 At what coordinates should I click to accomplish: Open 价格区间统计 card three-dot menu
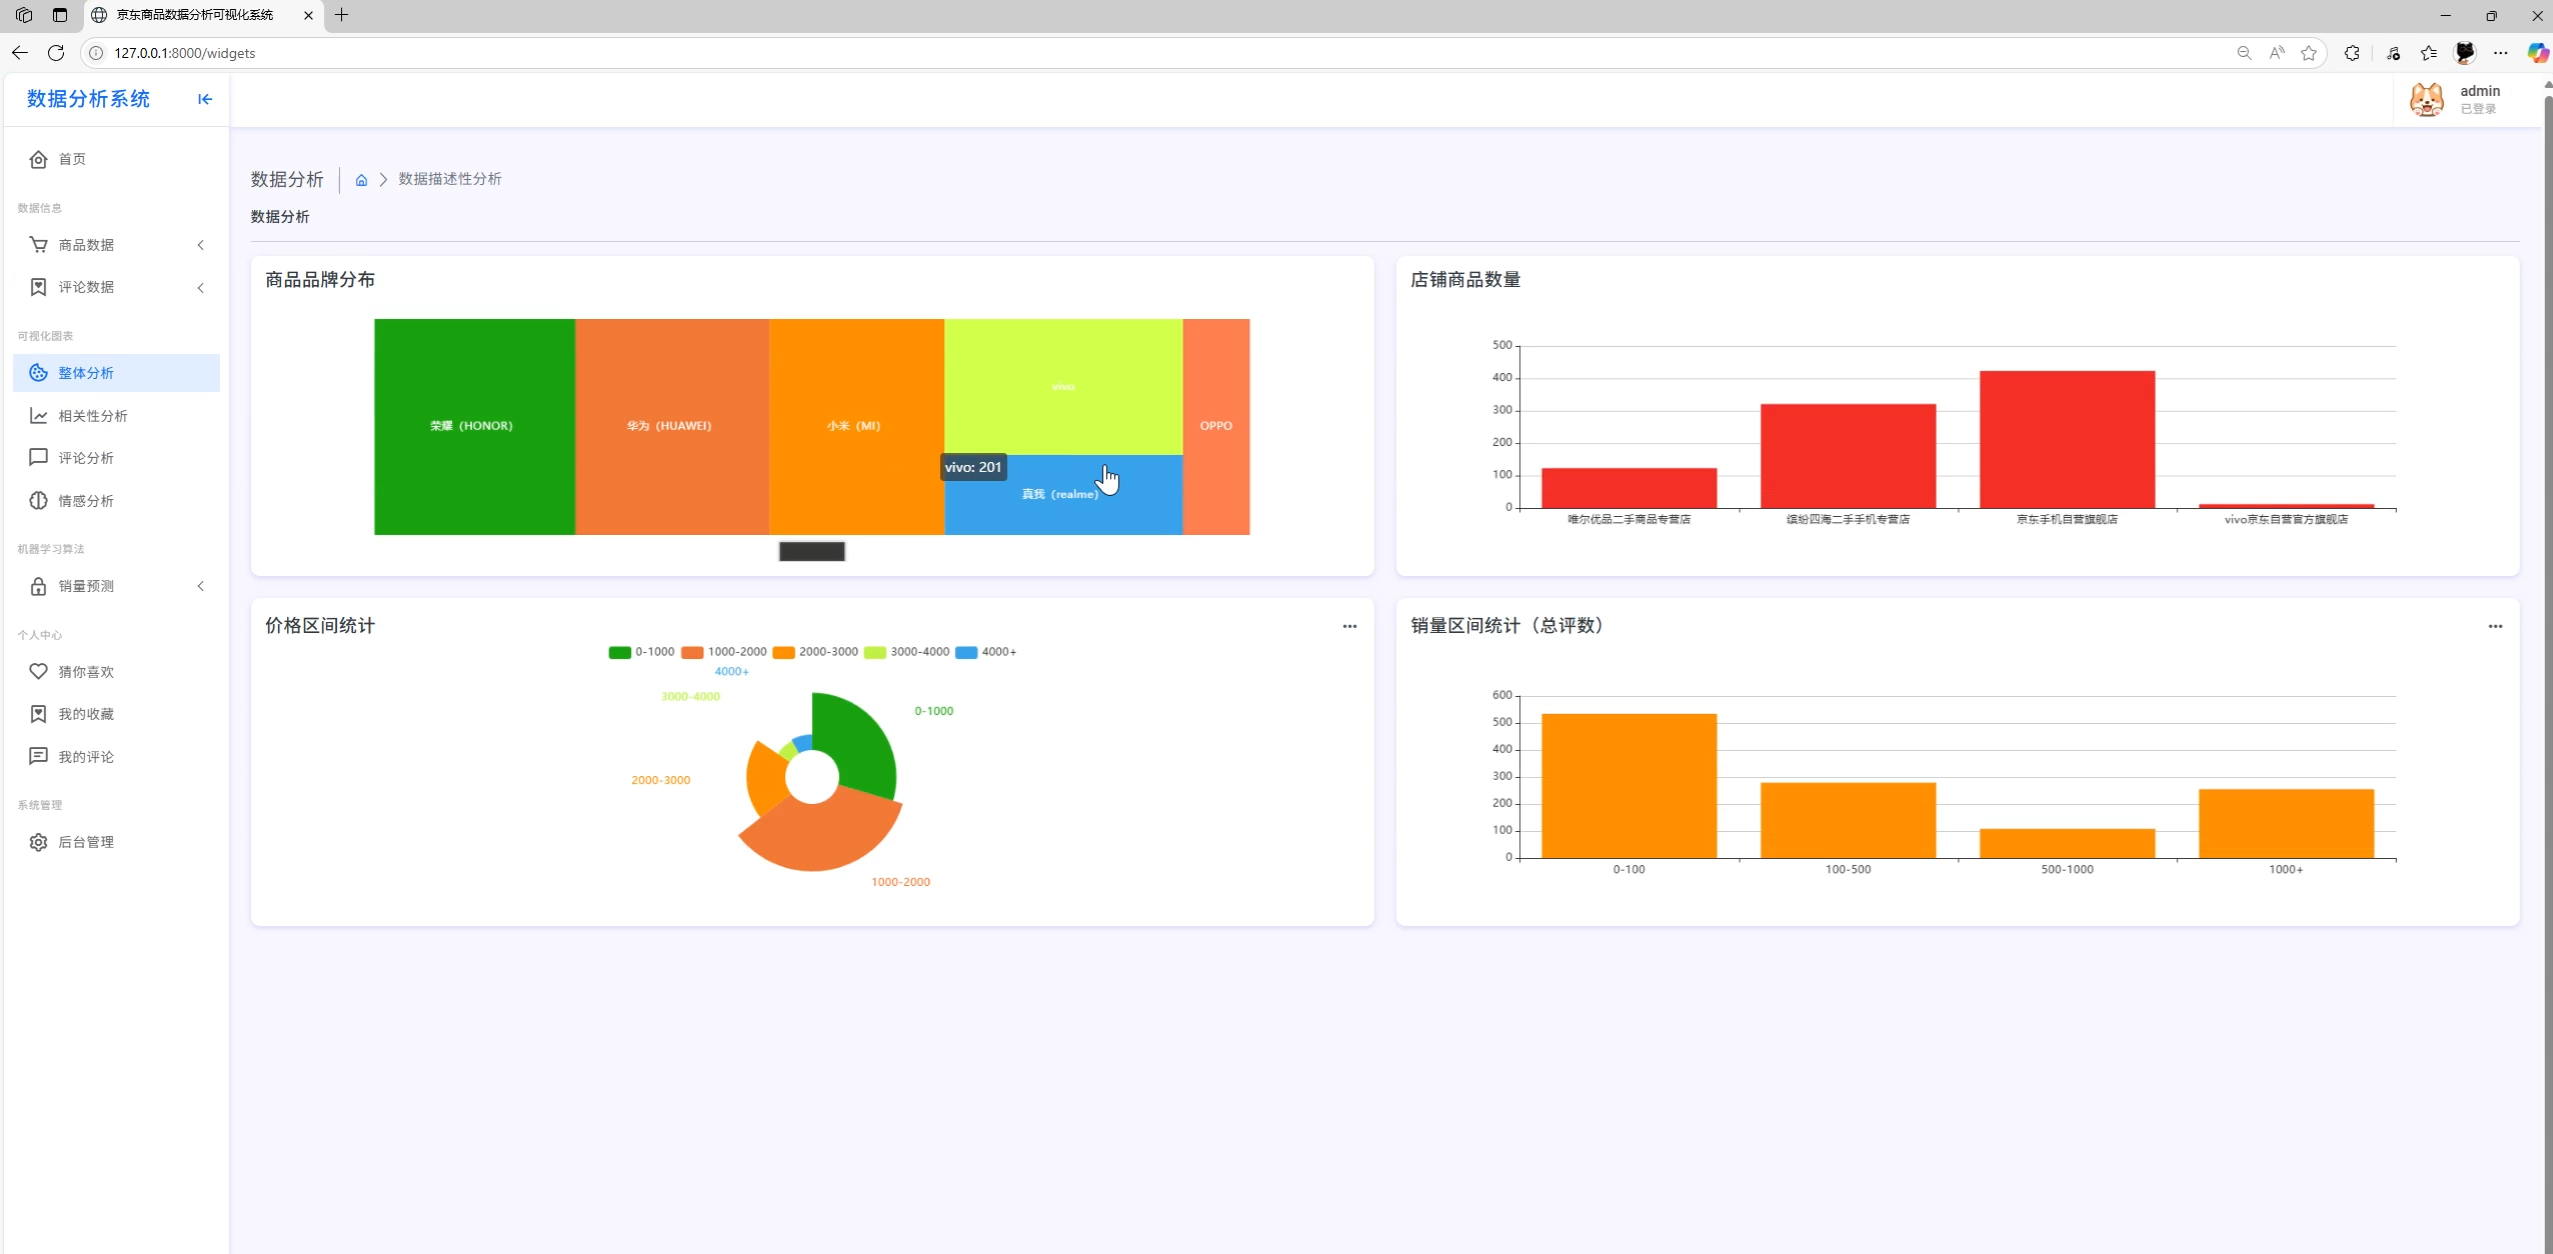click(1349, 626)
